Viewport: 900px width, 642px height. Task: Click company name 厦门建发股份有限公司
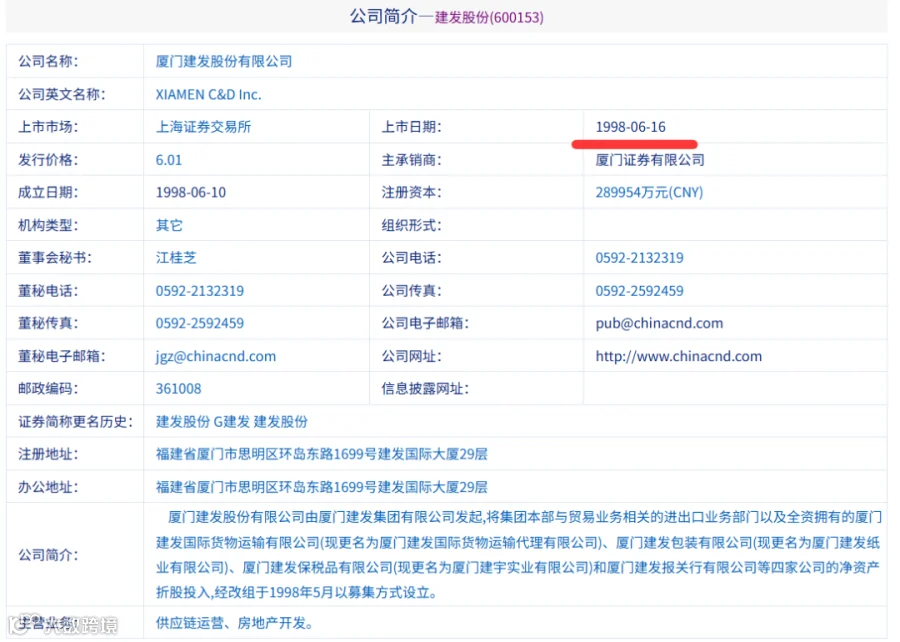pyautogui.click(x=224, y=61)
